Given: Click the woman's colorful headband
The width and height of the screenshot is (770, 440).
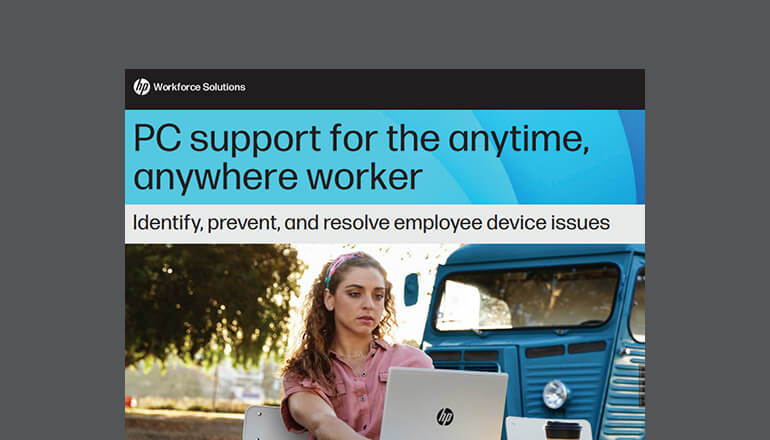Looking at the screenshot, I should pyautogui.click(x=341, y=265).
